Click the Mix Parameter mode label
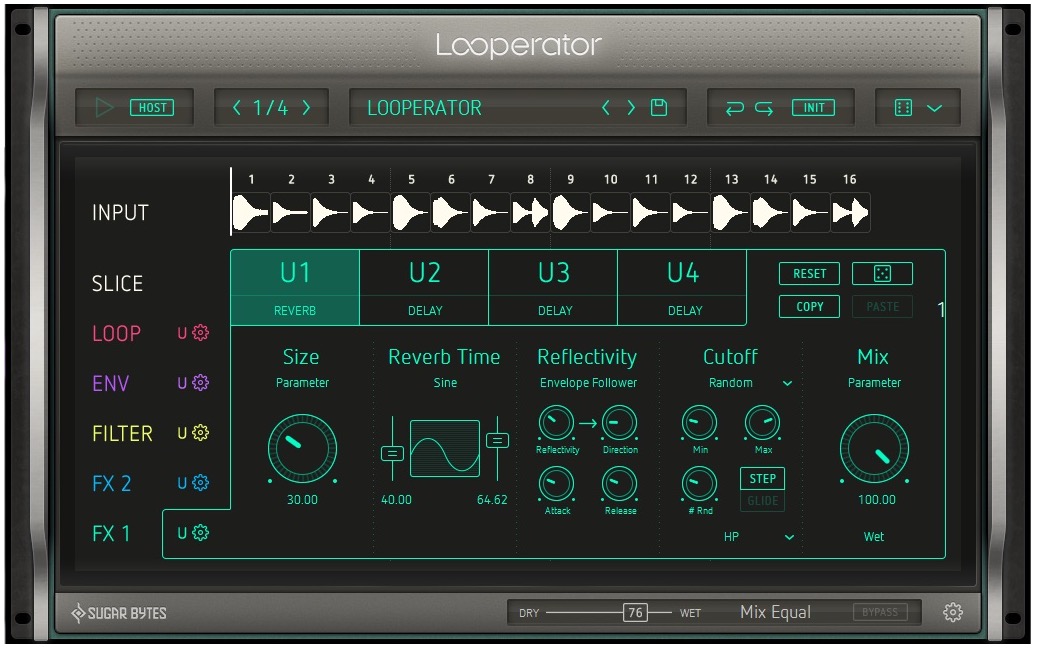This screenshot has height=649, width=1038. (x=874, y=383)
